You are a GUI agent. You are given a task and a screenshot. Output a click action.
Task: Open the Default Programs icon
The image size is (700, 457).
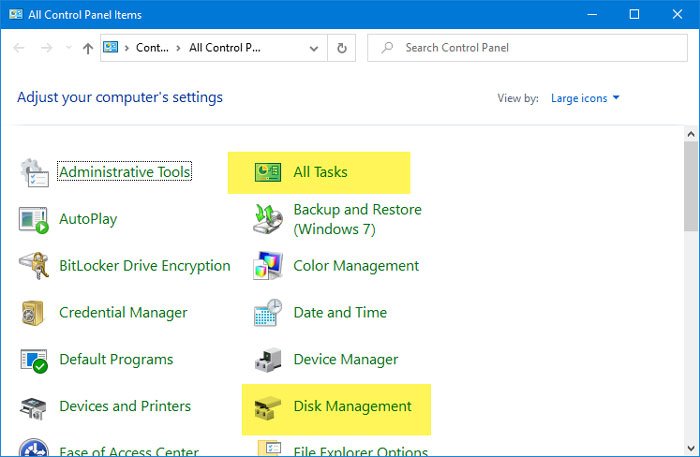34,361
